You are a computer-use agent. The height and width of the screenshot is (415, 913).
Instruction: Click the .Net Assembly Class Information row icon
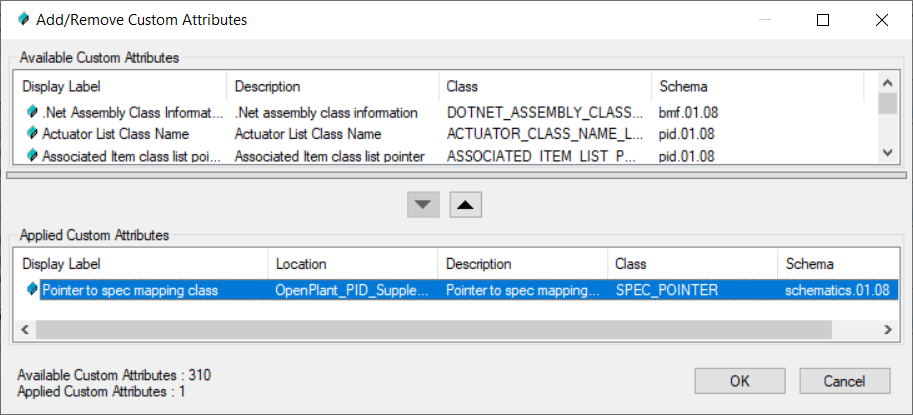click(x=32, y=112)
